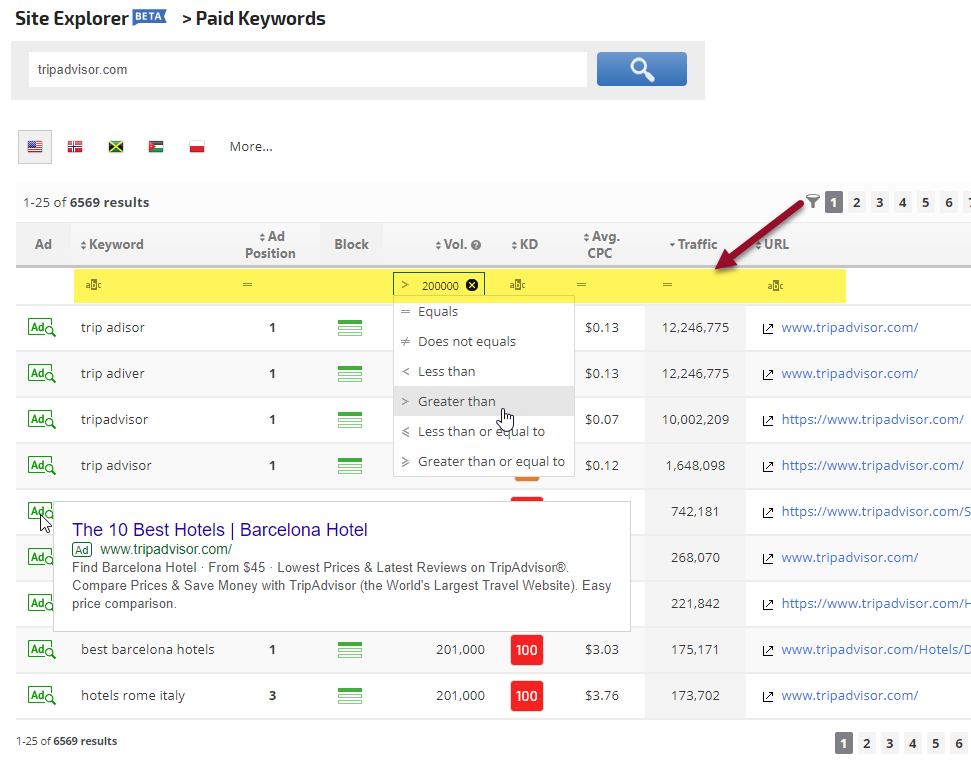
Task: Open Ad preview for hotels rome italy
Action: point(42,695)
